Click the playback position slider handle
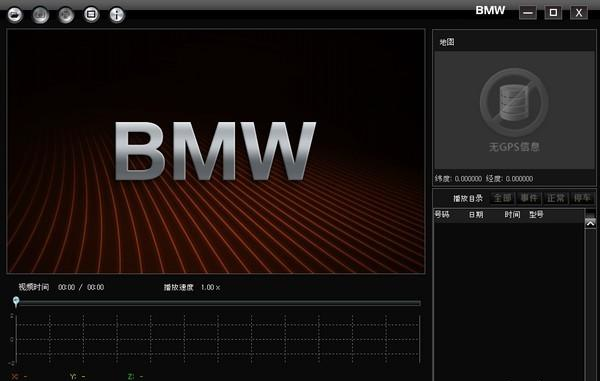This screenshot has height=381, width=600. coord(16,301)
